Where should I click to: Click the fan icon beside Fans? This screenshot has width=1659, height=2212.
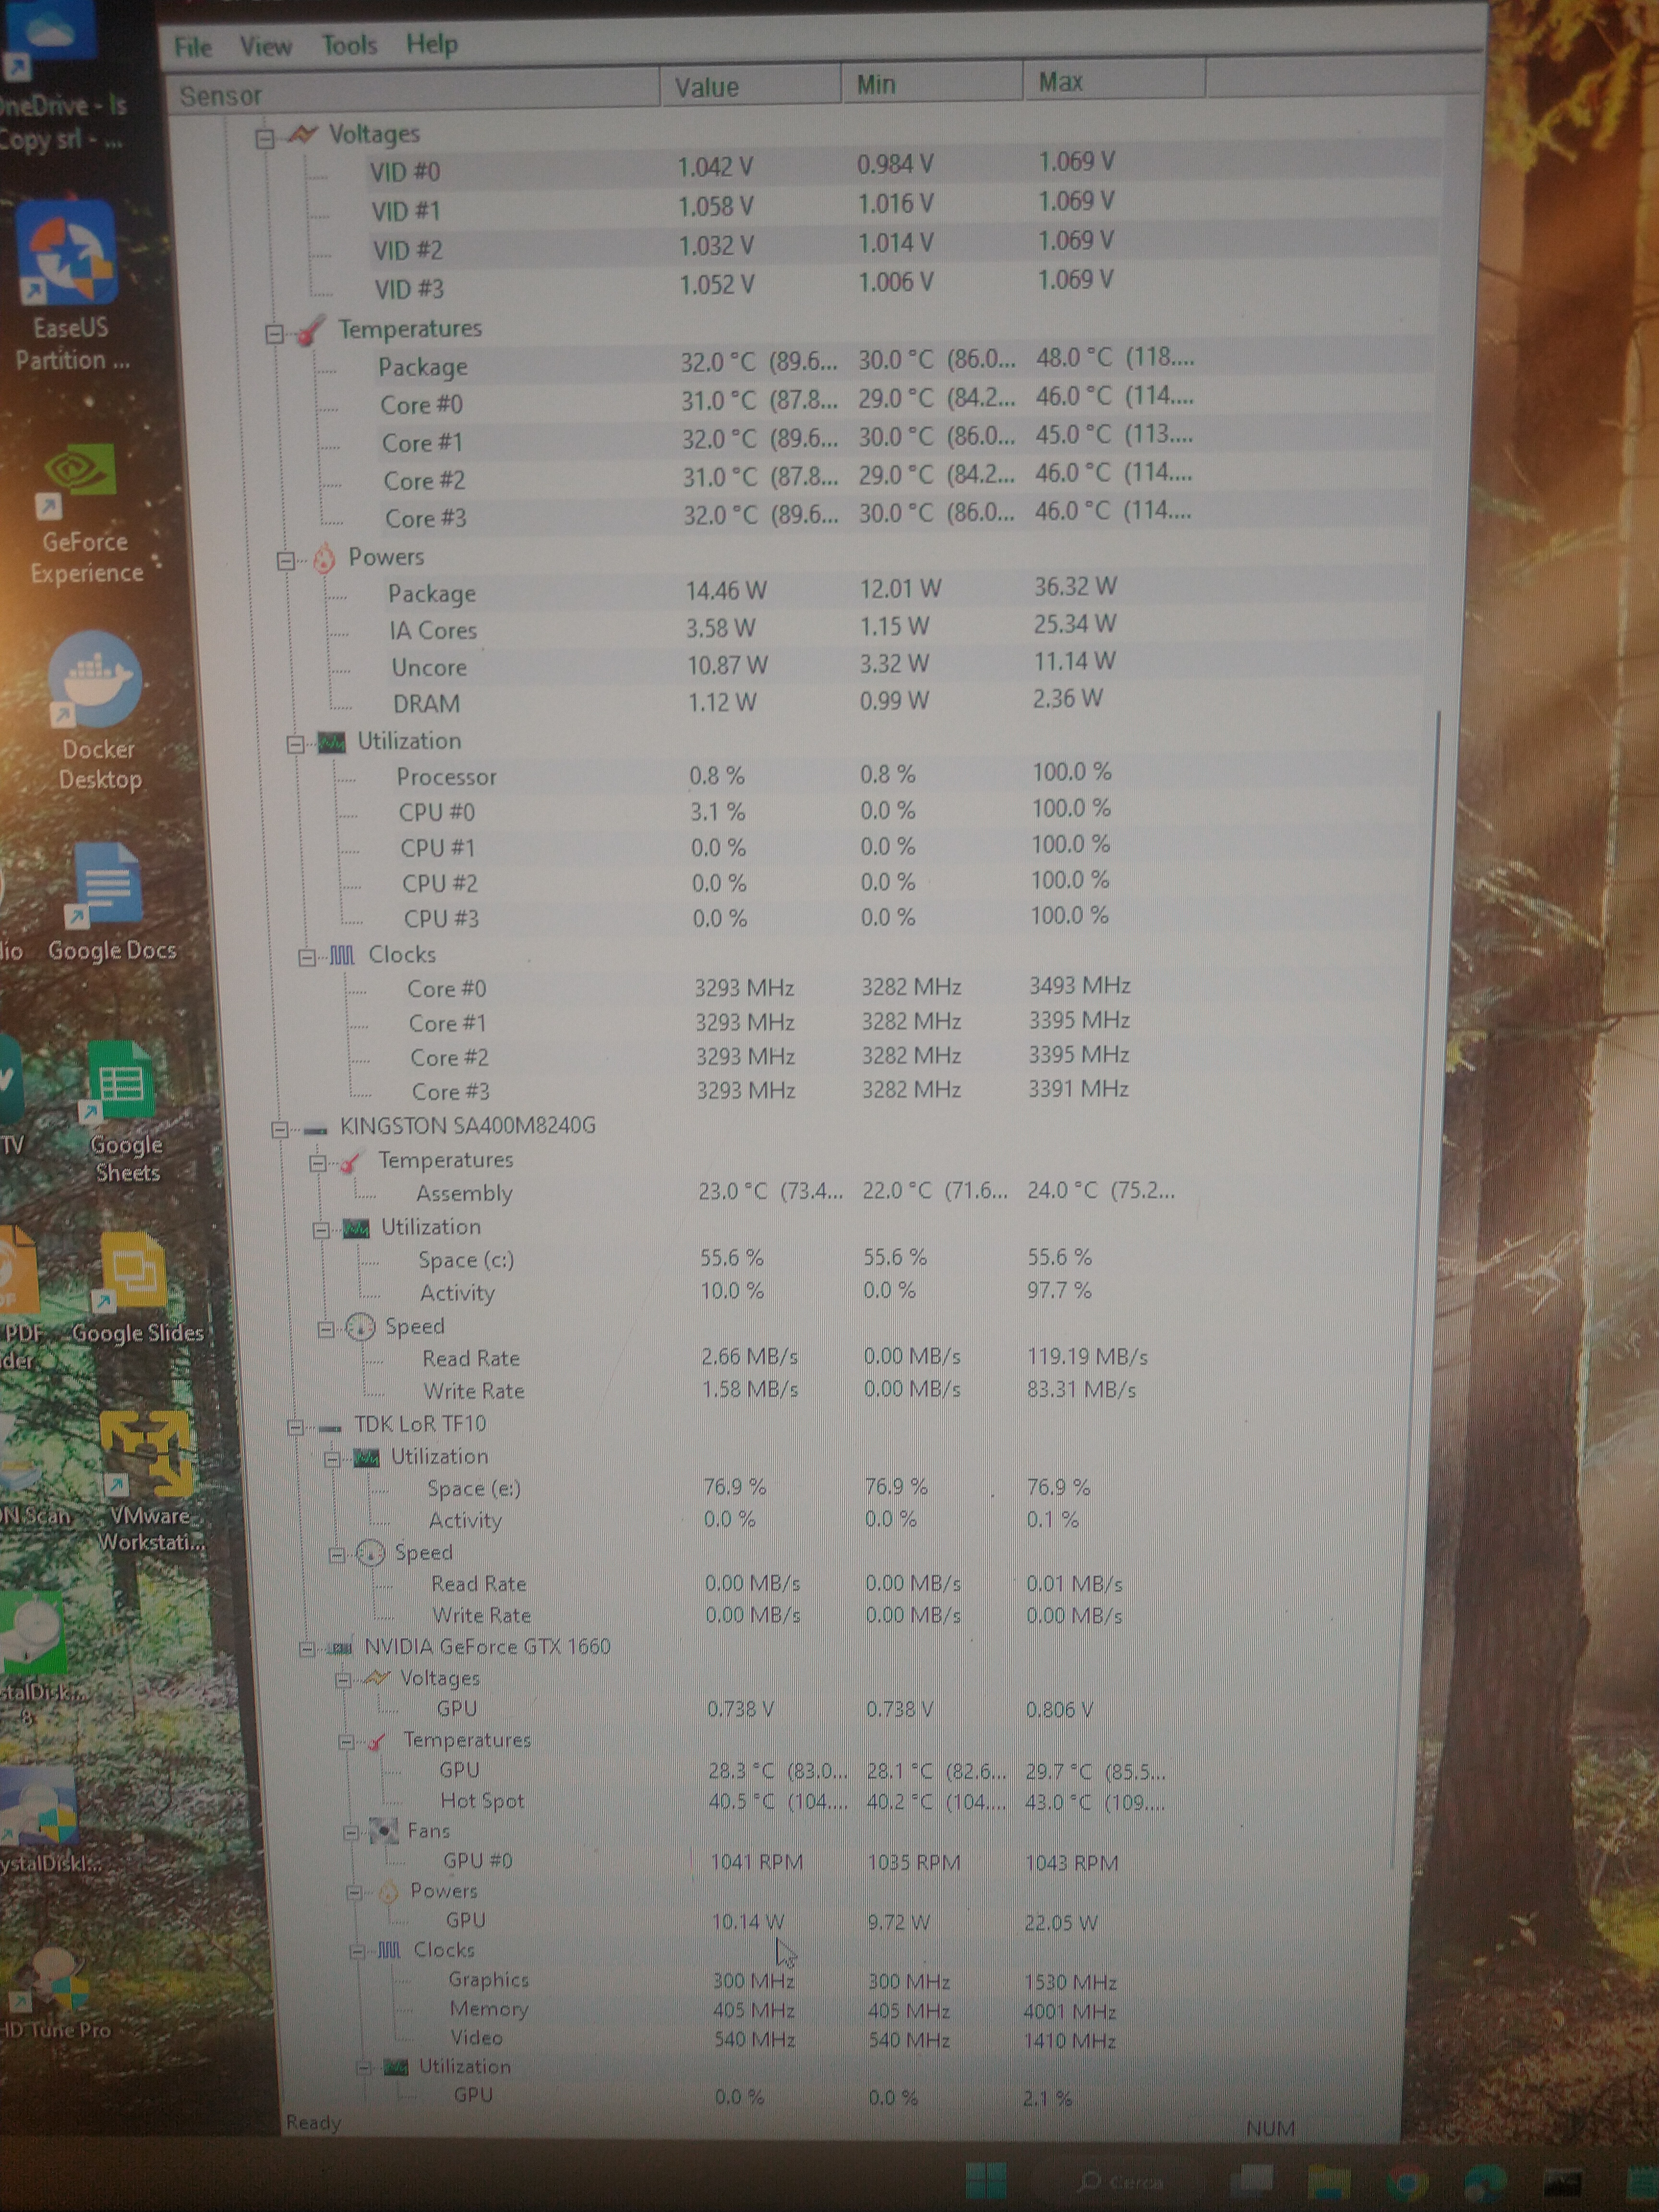[x=383, y=1831]
